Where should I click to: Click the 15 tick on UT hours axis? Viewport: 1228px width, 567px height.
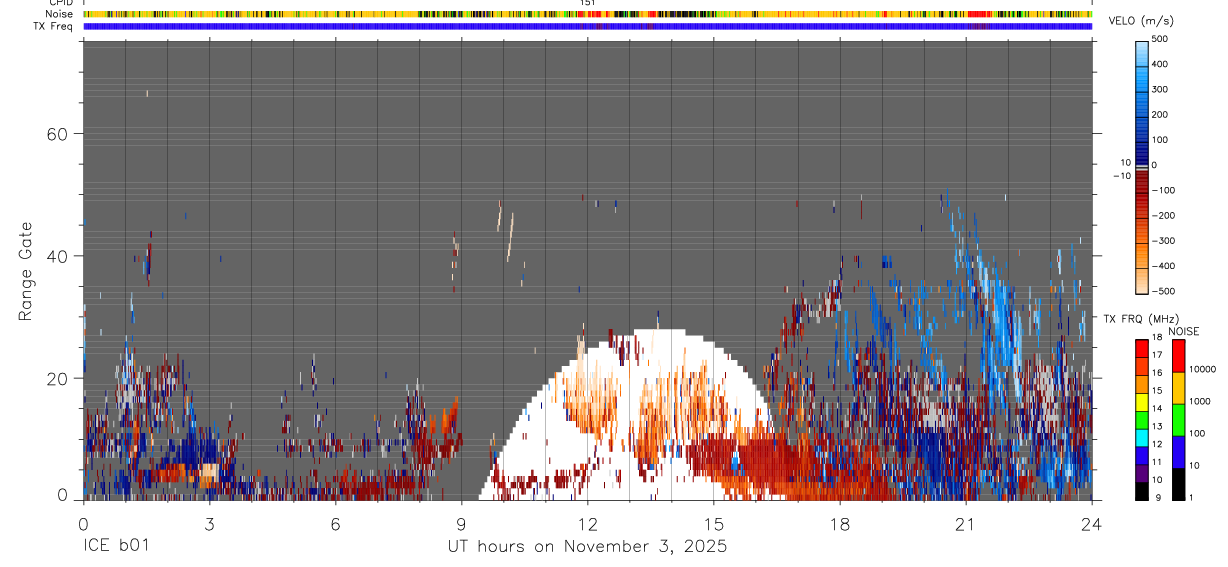[x=713, y=523]
